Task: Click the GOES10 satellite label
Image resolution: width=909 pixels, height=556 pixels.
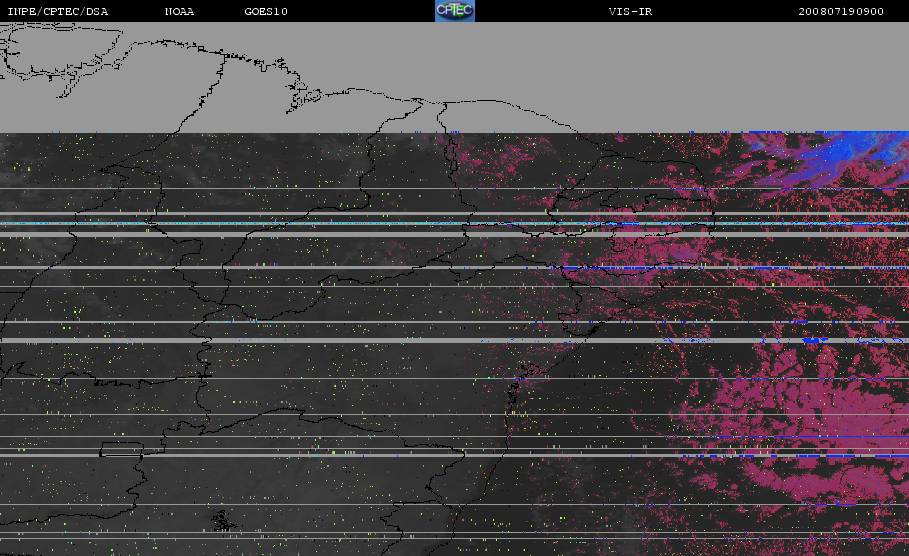Action: [266, 12]
